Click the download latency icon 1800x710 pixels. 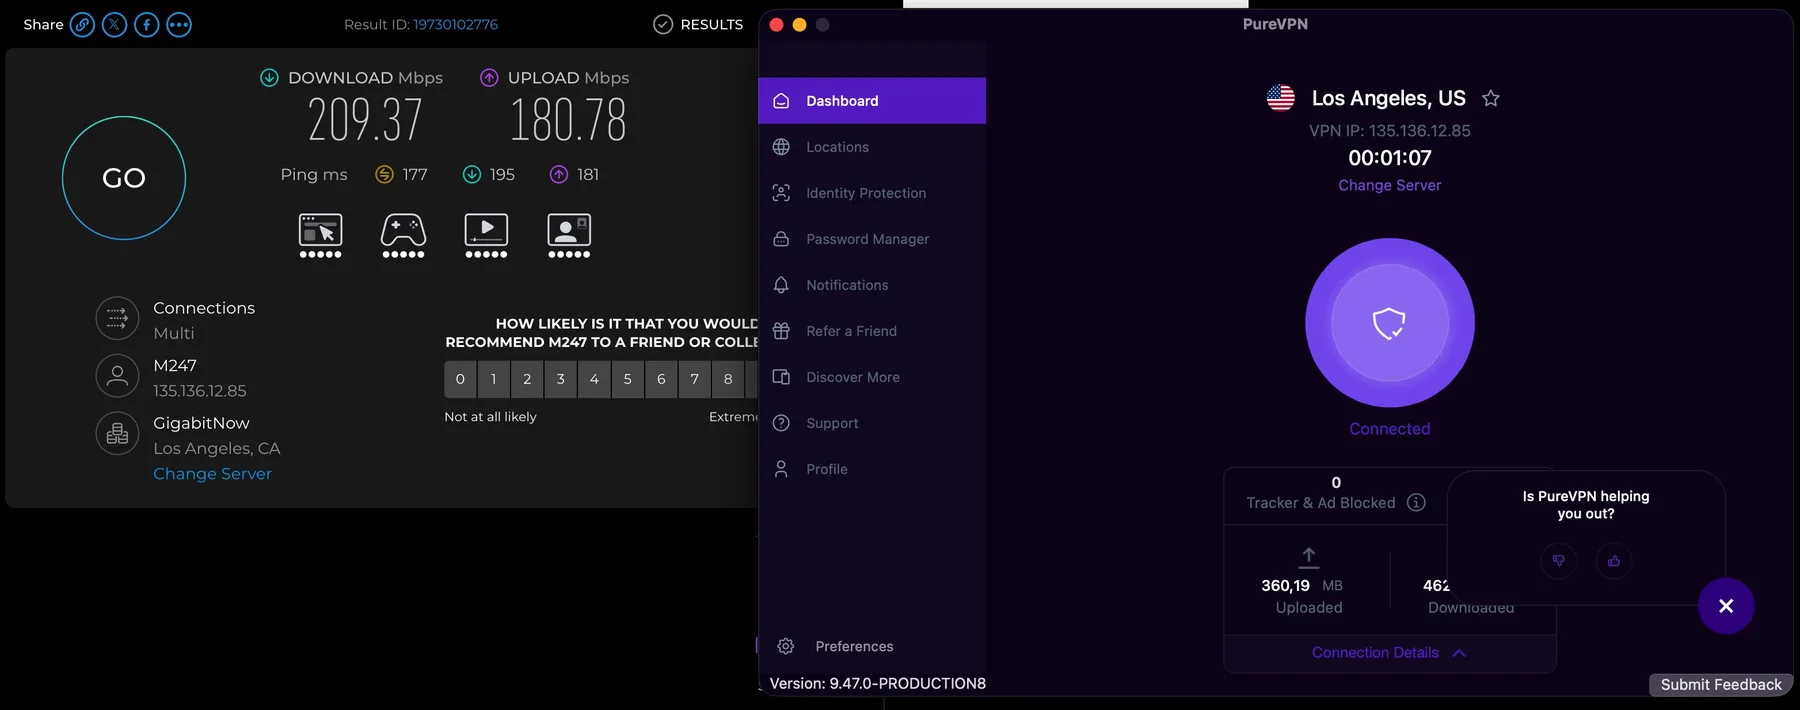[x=472, y=175]
